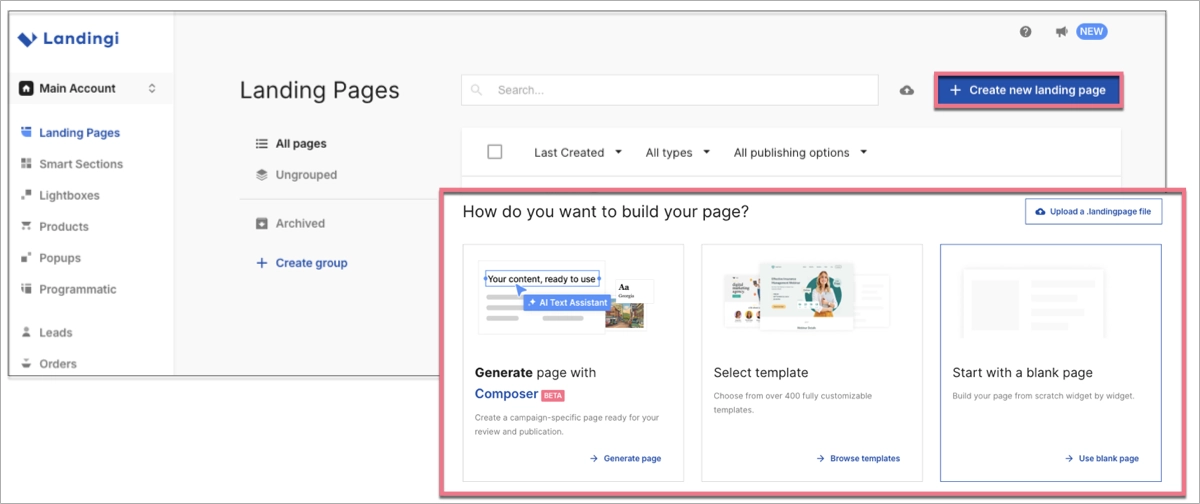1200x504 pixels.
Task: Open Programmatic in sidebar
Action: (77, 289)
